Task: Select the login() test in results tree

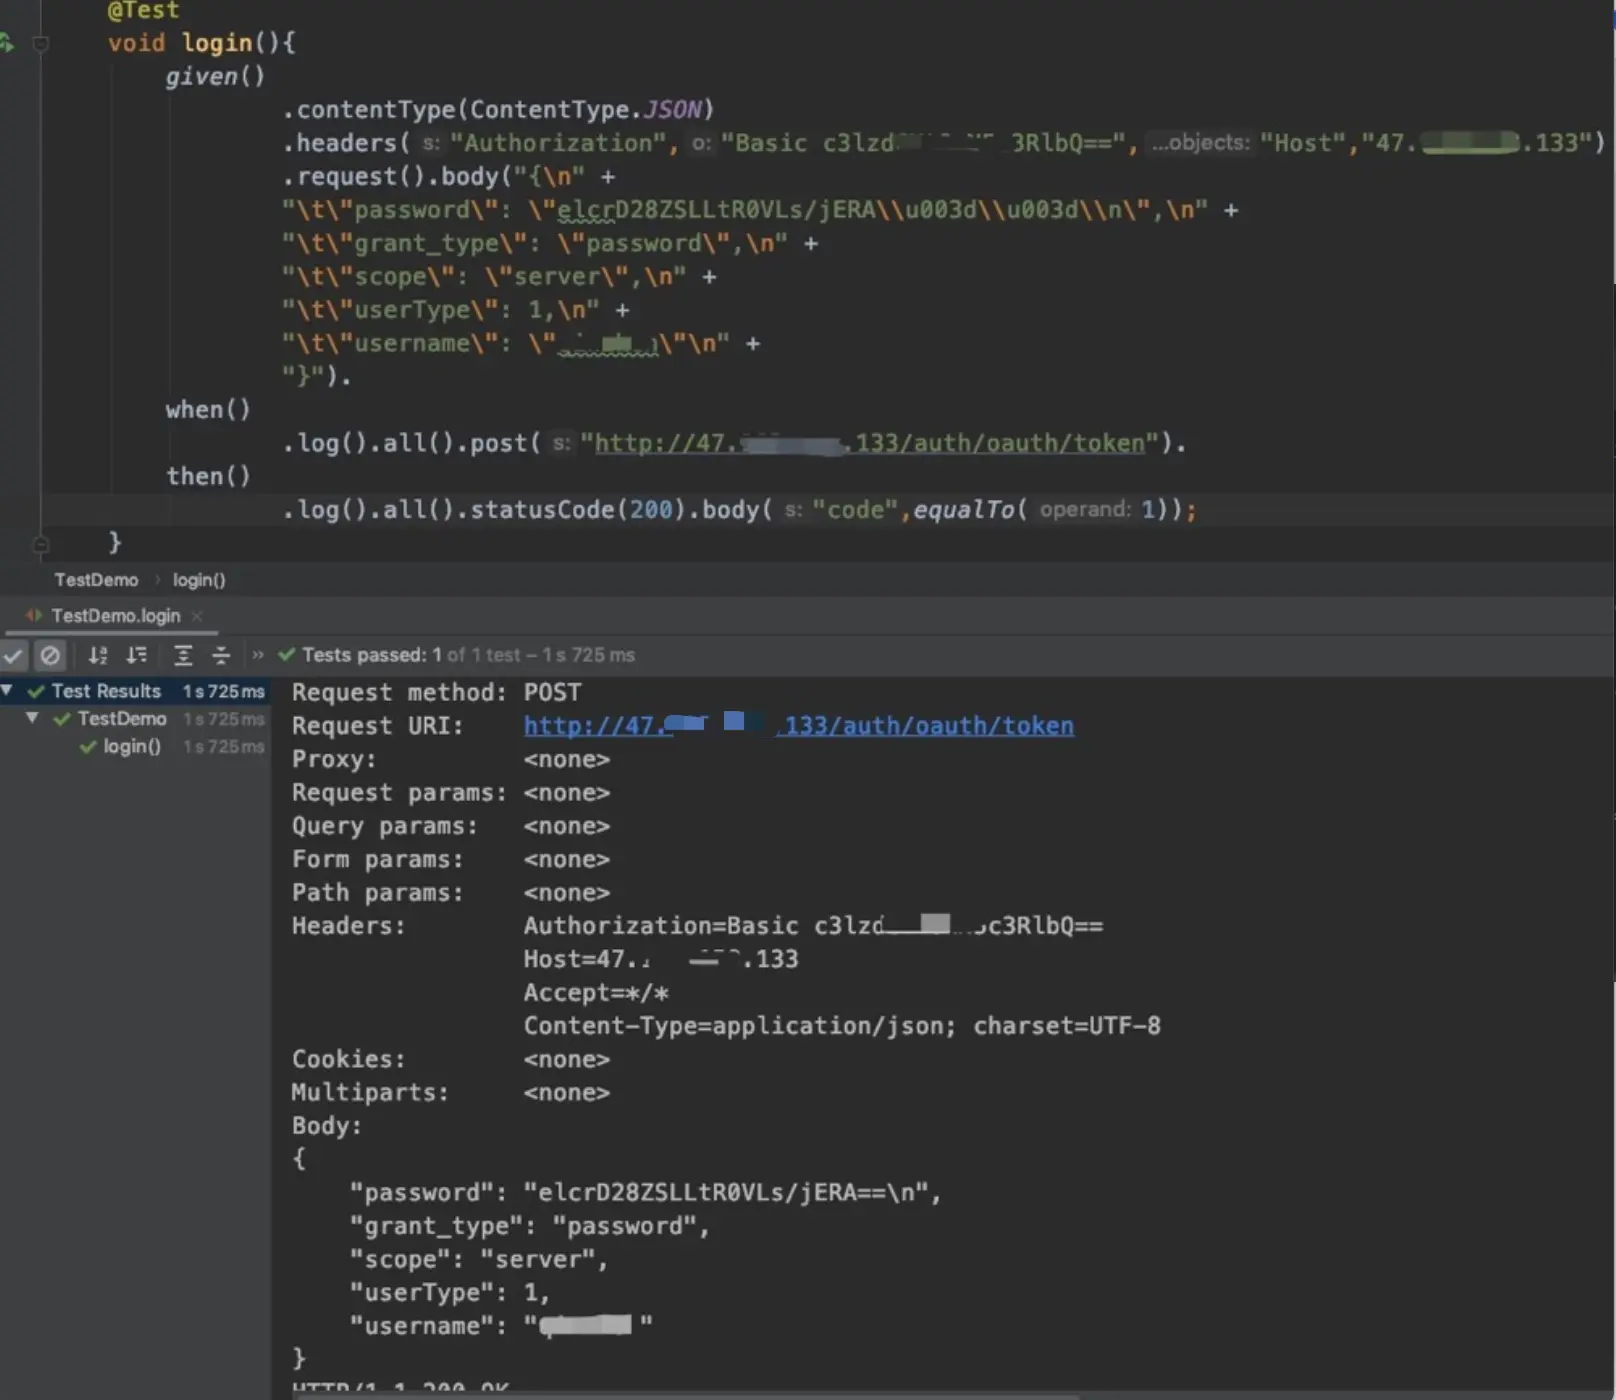Action: click(132, 746)
